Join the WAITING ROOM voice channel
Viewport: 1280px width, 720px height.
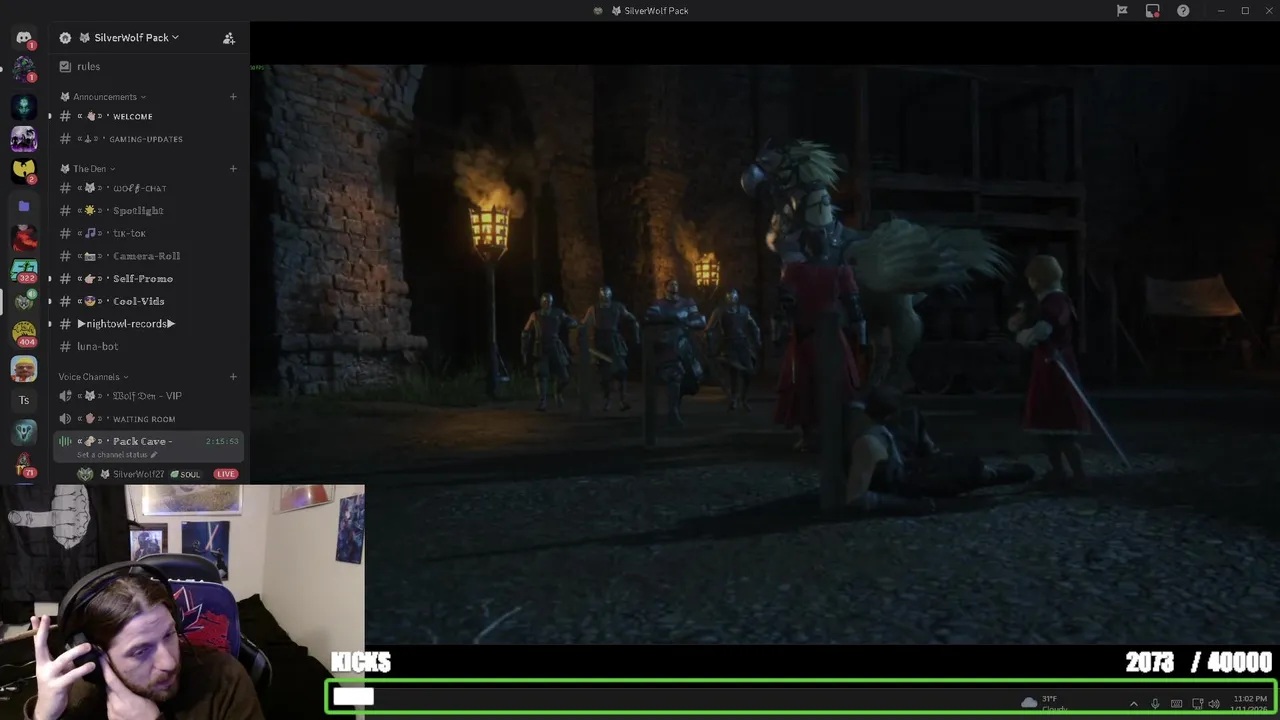tap(147, 419)
